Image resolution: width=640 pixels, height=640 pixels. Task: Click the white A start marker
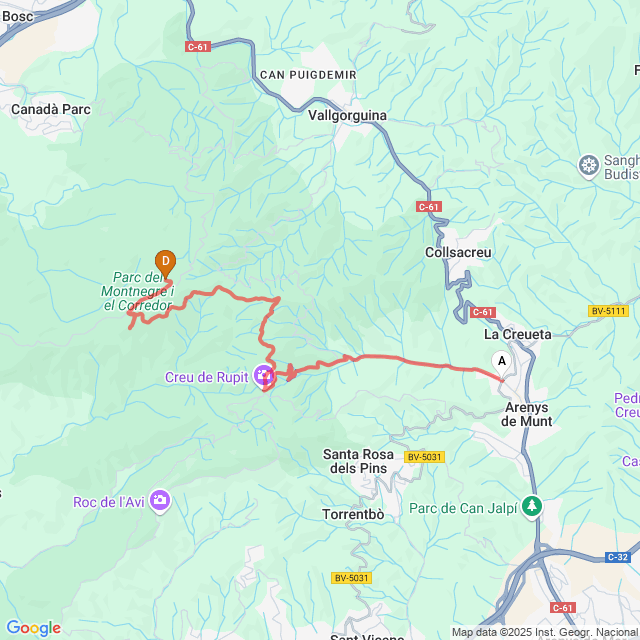click(x=502, y=363)
